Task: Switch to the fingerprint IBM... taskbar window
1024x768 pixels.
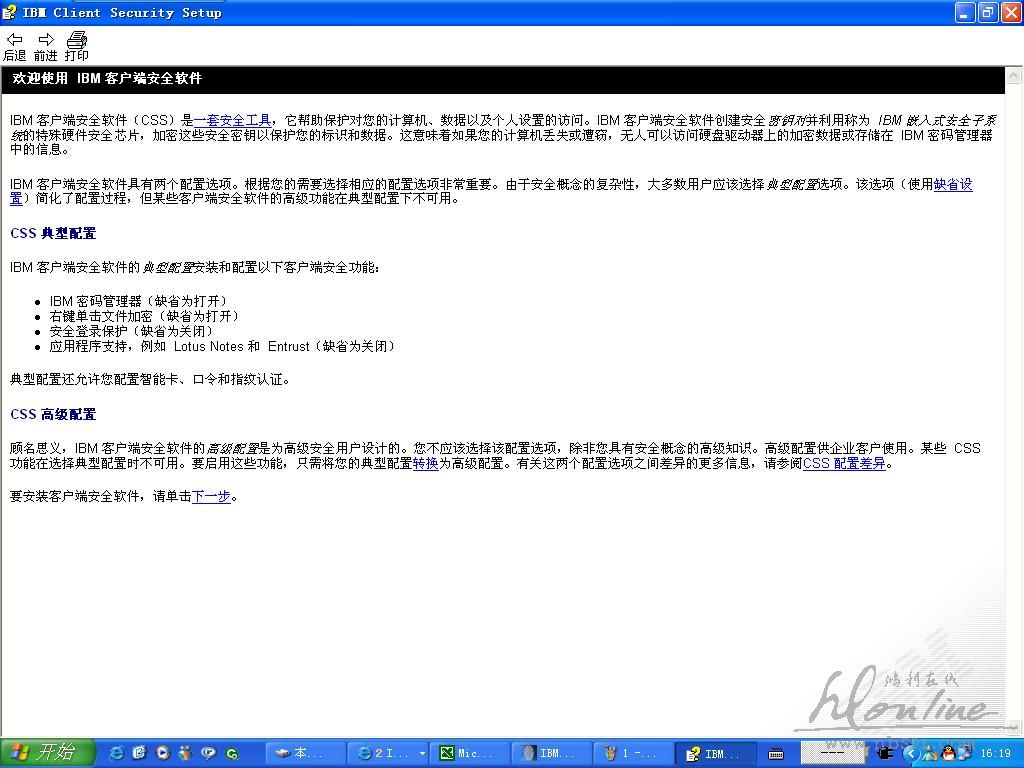Action: [551, 753]
